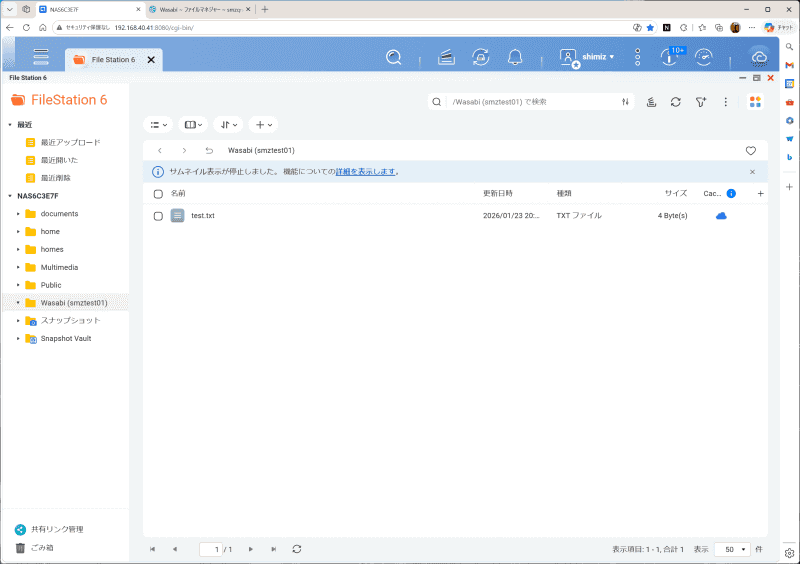The image size is (800, 564).
Task: Reload the page list at bottom
Action: tap(296, 549)
